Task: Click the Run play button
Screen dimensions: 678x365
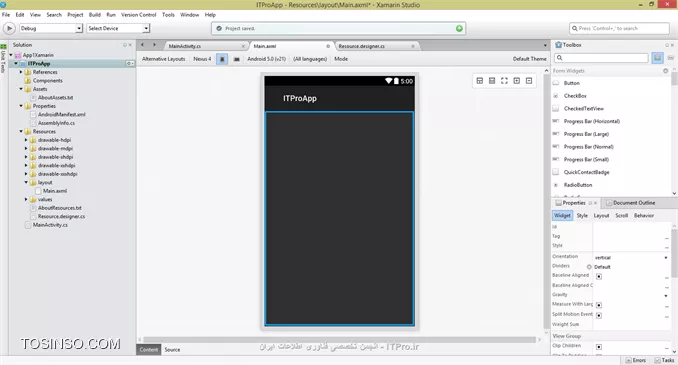Action: [x=9, y=28]
